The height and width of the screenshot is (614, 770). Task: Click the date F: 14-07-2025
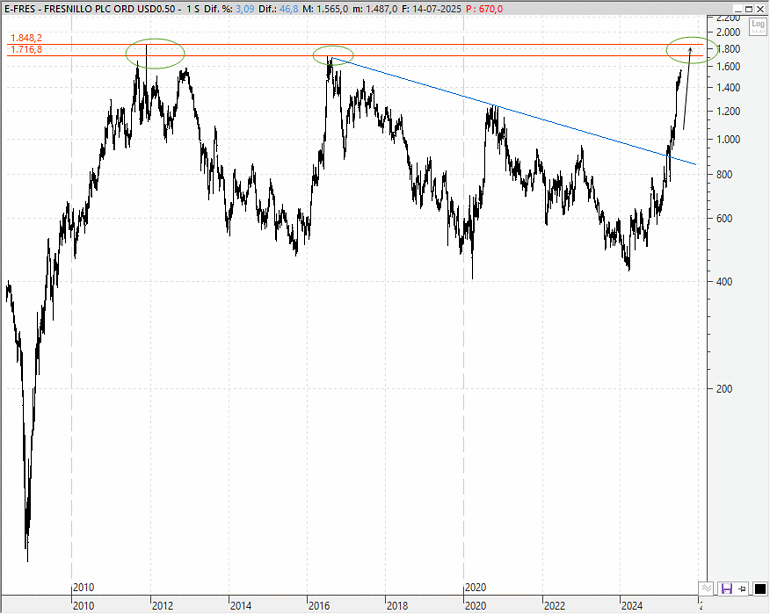[x=431, y=9]
